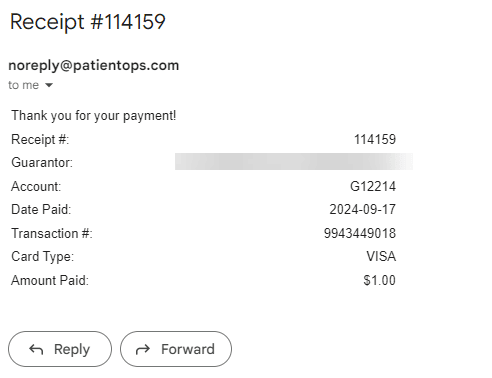Click the Forward button

click(176, 349)
